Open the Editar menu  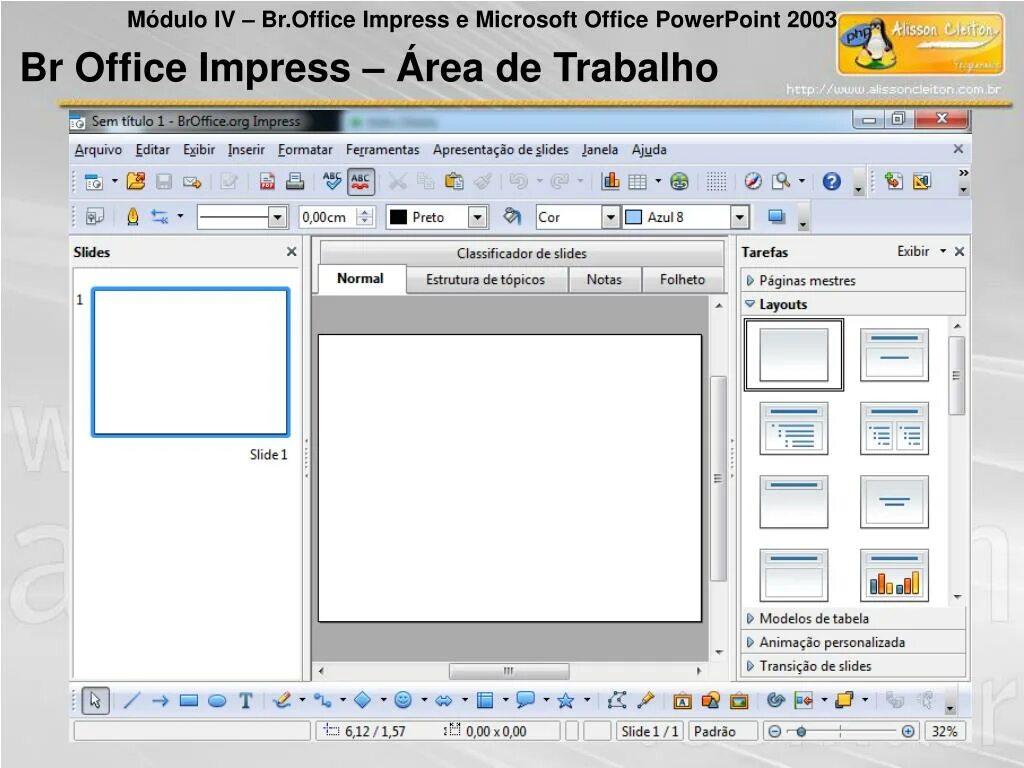[x=152, y=150]
